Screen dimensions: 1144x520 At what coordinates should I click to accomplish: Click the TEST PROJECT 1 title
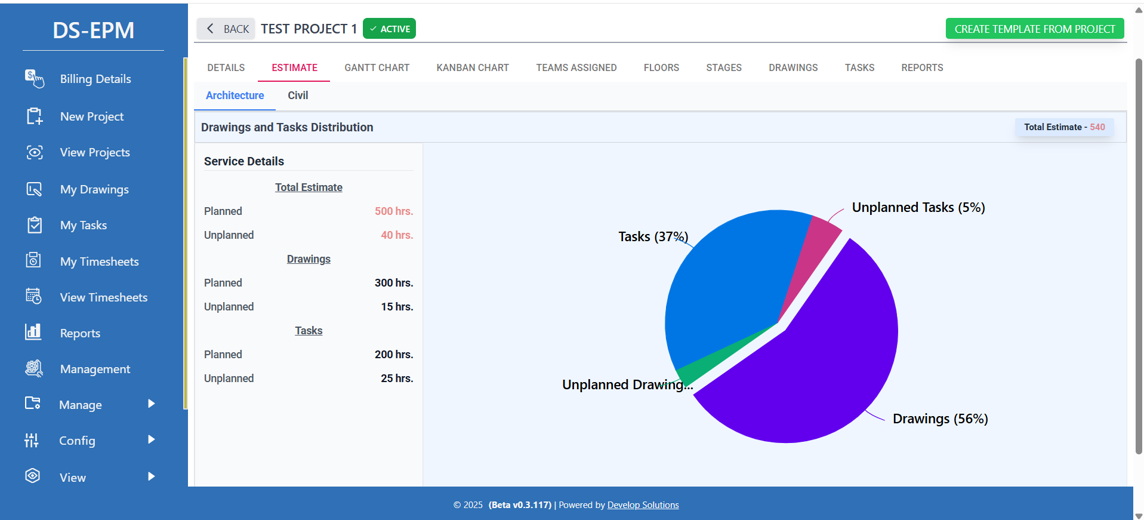coord(309,28)
